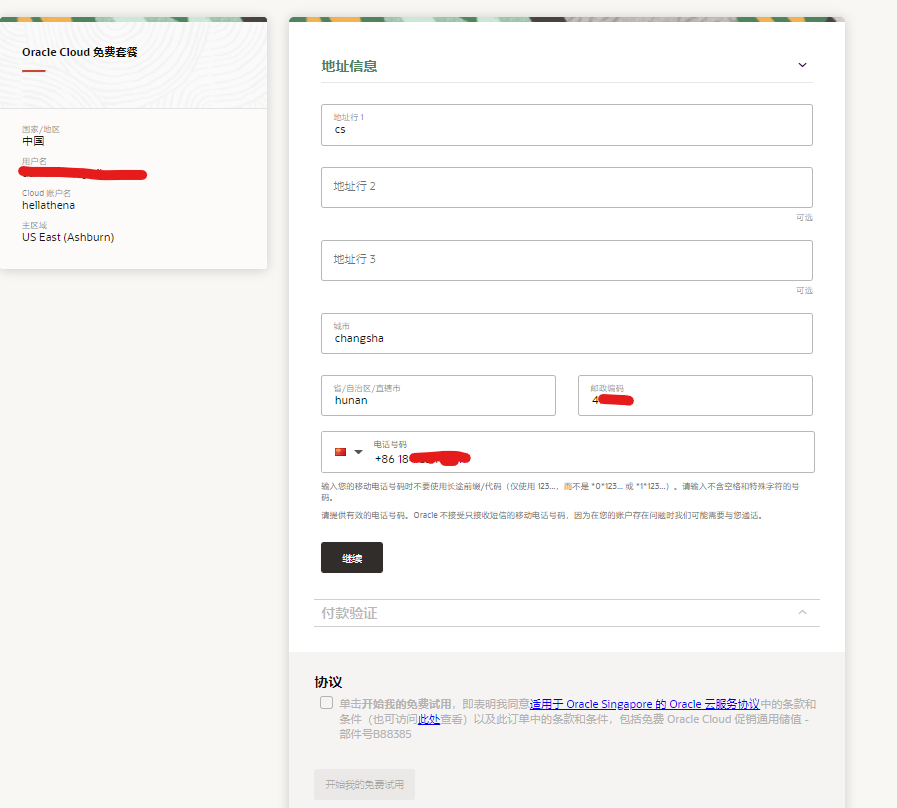Open the 此处 link in the agreement text
The height and width of the screenshot is (808, 897).
429,719
